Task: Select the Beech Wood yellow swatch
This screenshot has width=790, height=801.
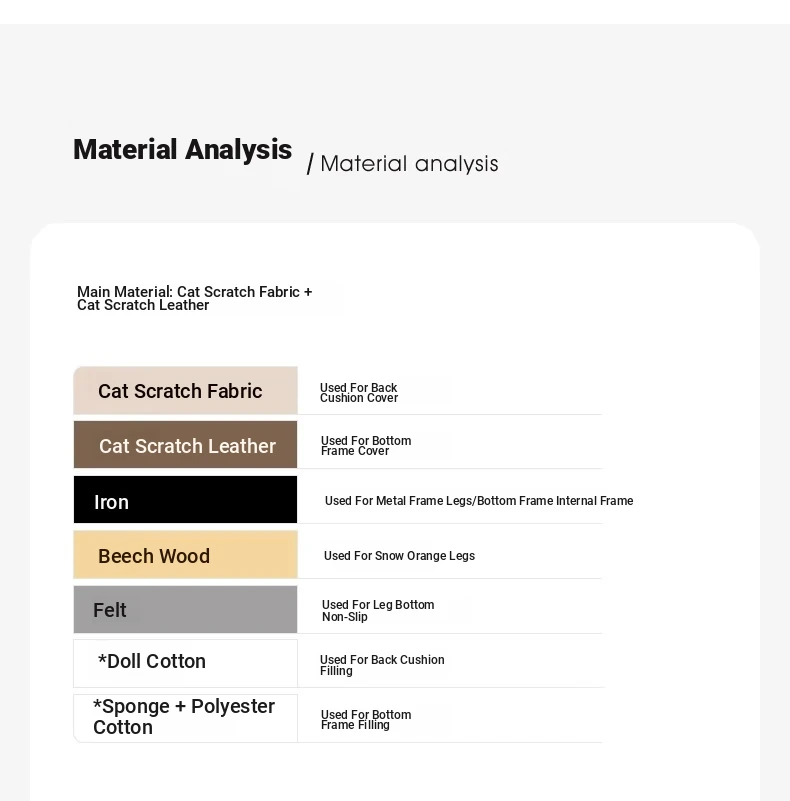Action: click(185, 555)
